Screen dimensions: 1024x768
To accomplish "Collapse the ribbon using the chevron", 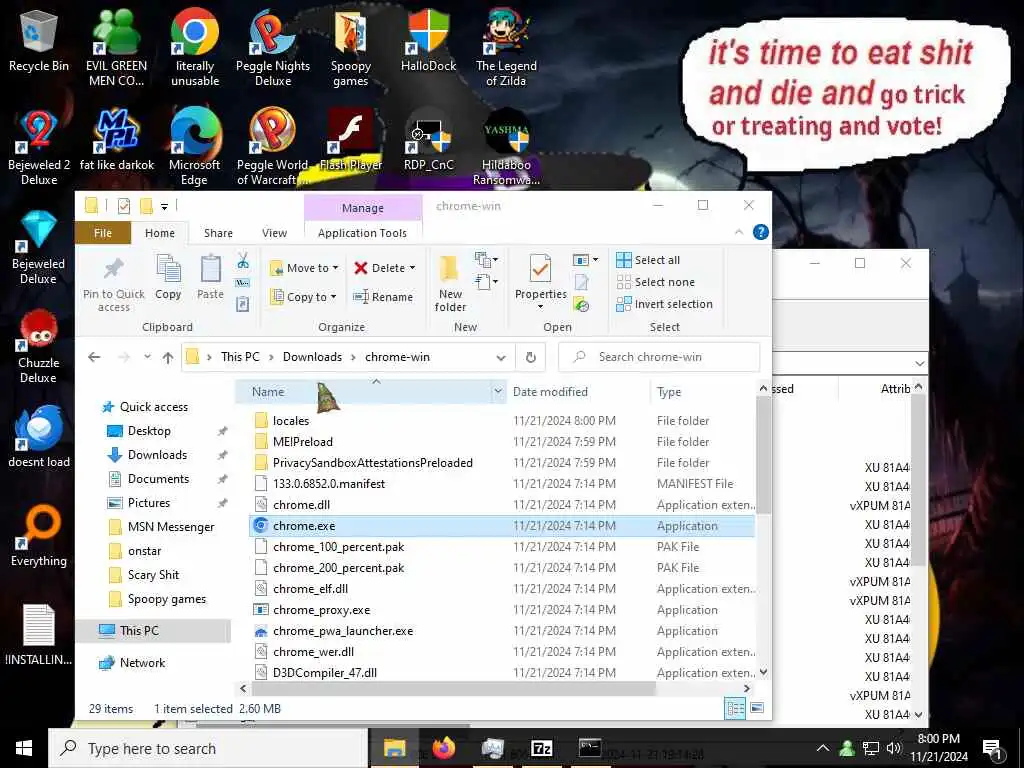I will coord(739,232).
